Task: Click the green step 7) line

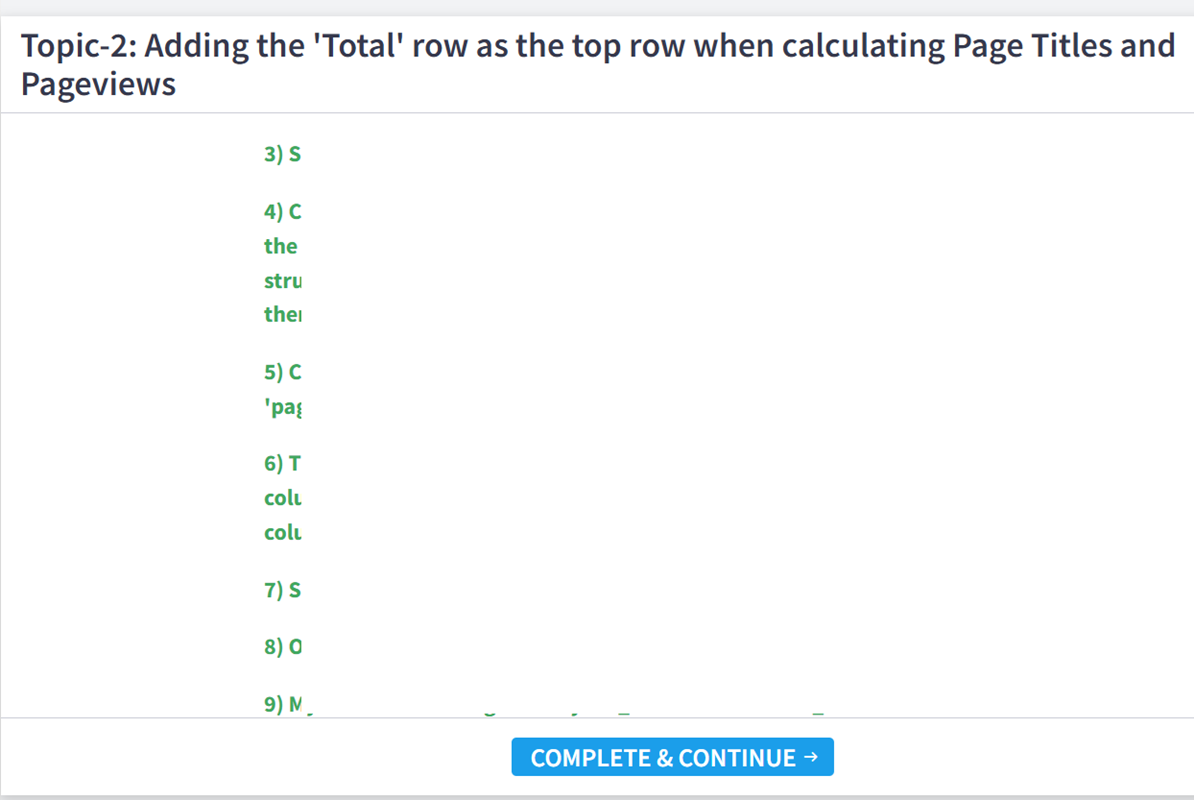Action: [x=282, y=590]
